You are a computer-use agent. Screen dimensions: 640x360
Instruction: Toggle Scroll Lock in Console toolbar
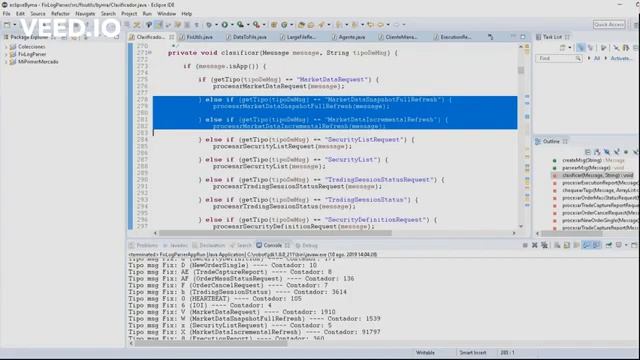coord(567,245)
